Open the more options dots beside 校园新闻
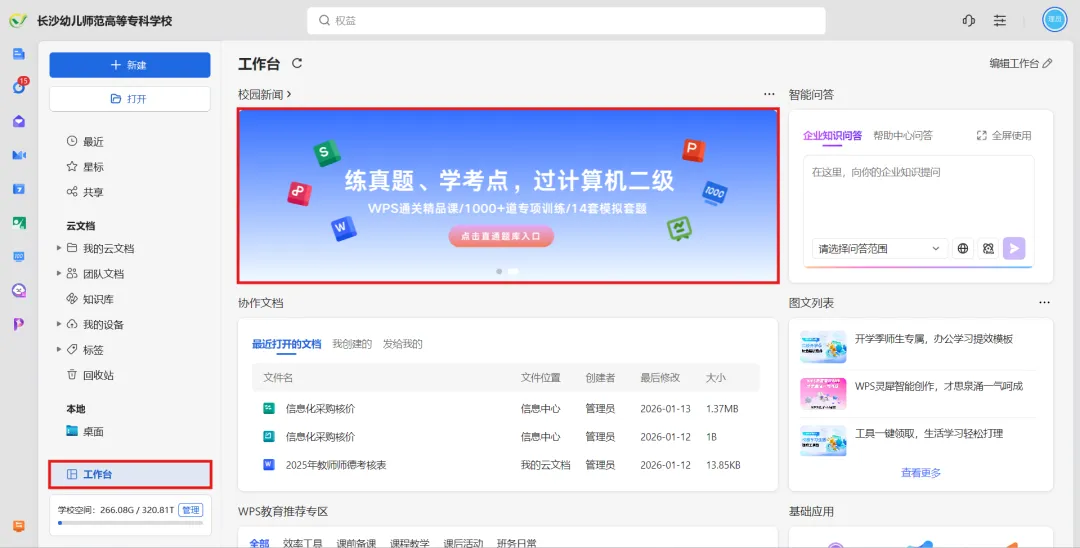The image size is (1080, 548). point(769,94)
